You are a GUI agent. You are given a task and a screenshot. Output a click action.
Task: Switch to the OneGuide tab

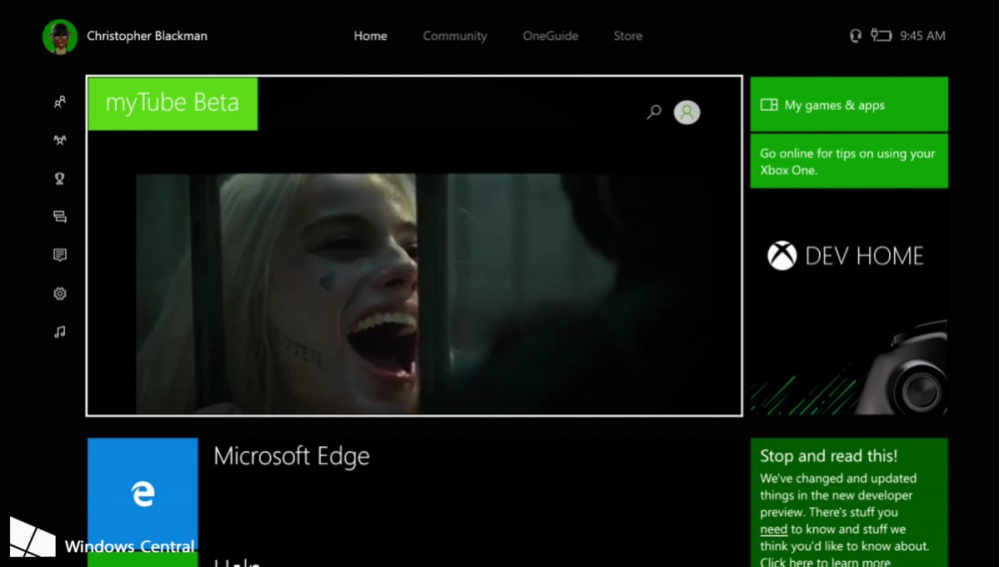[x=550, y=36]
